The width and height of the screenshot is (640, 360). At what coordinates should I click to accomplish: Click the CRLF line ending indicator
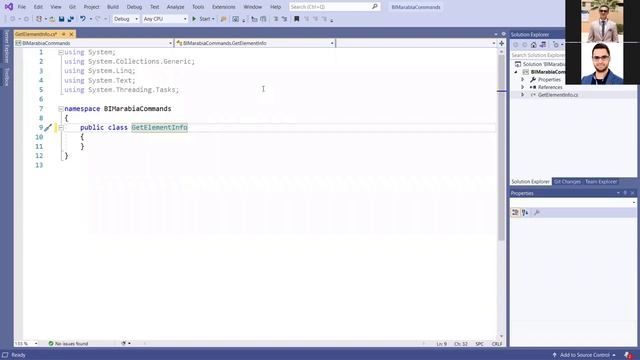coord(497,344)
